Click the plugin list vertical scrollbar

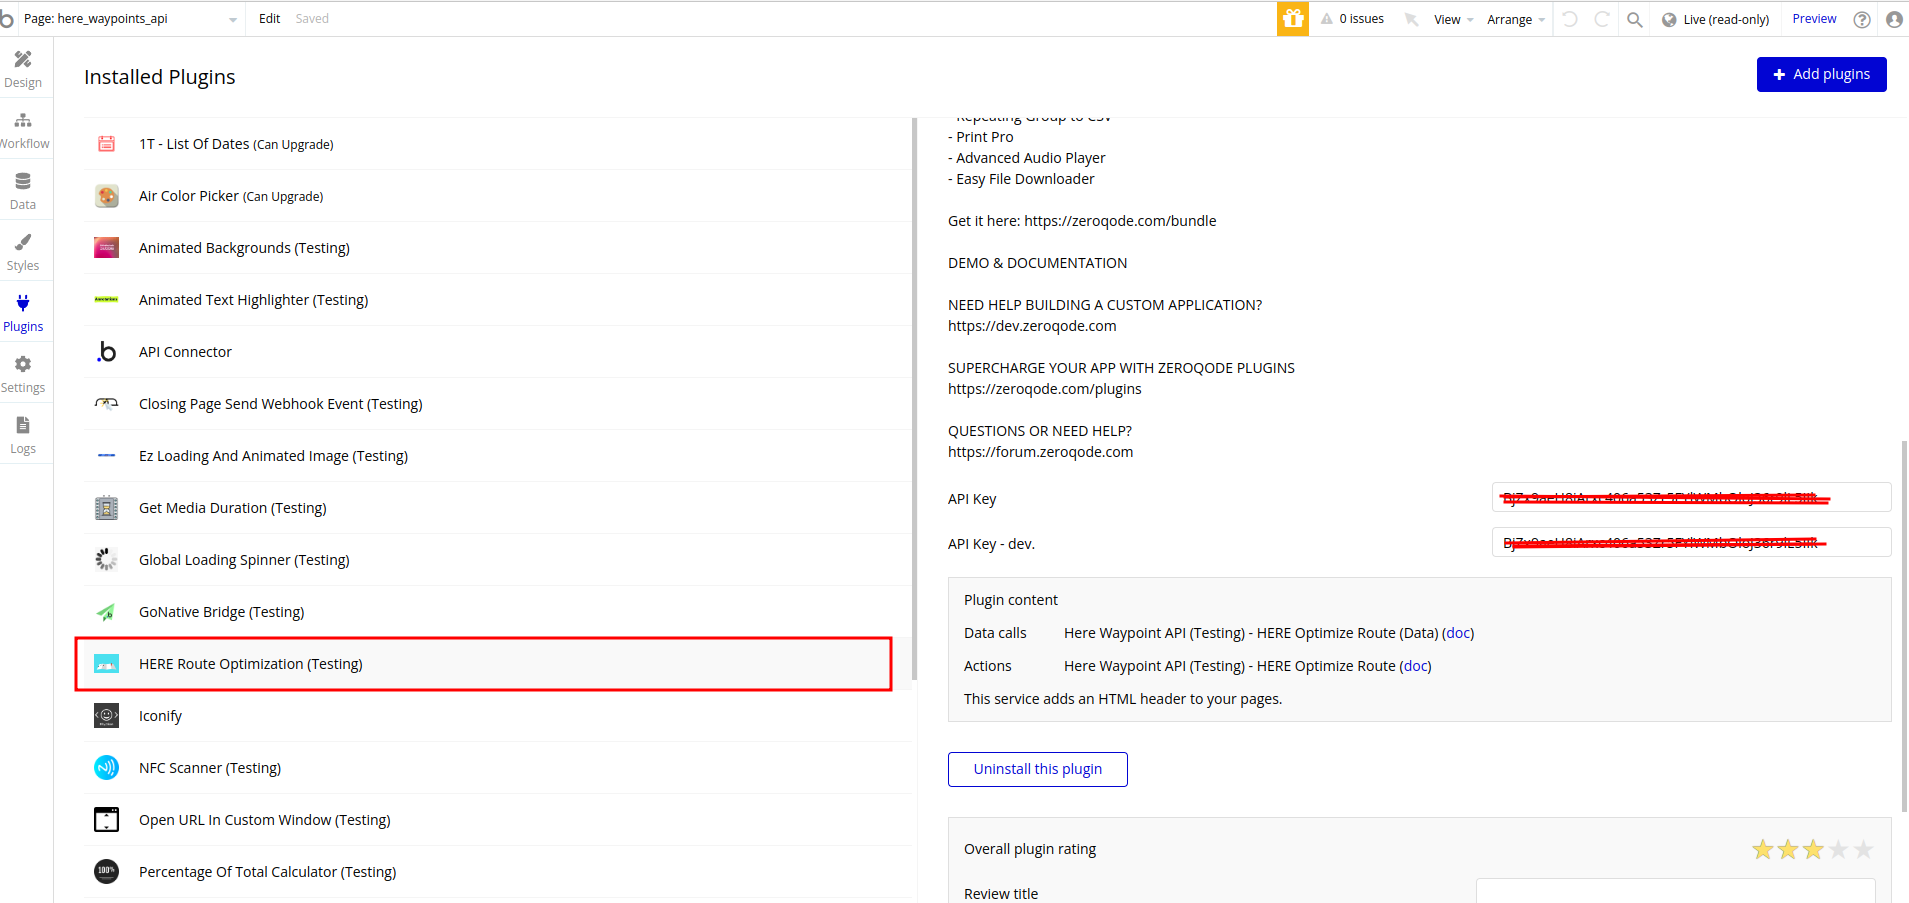coord(914,400)
